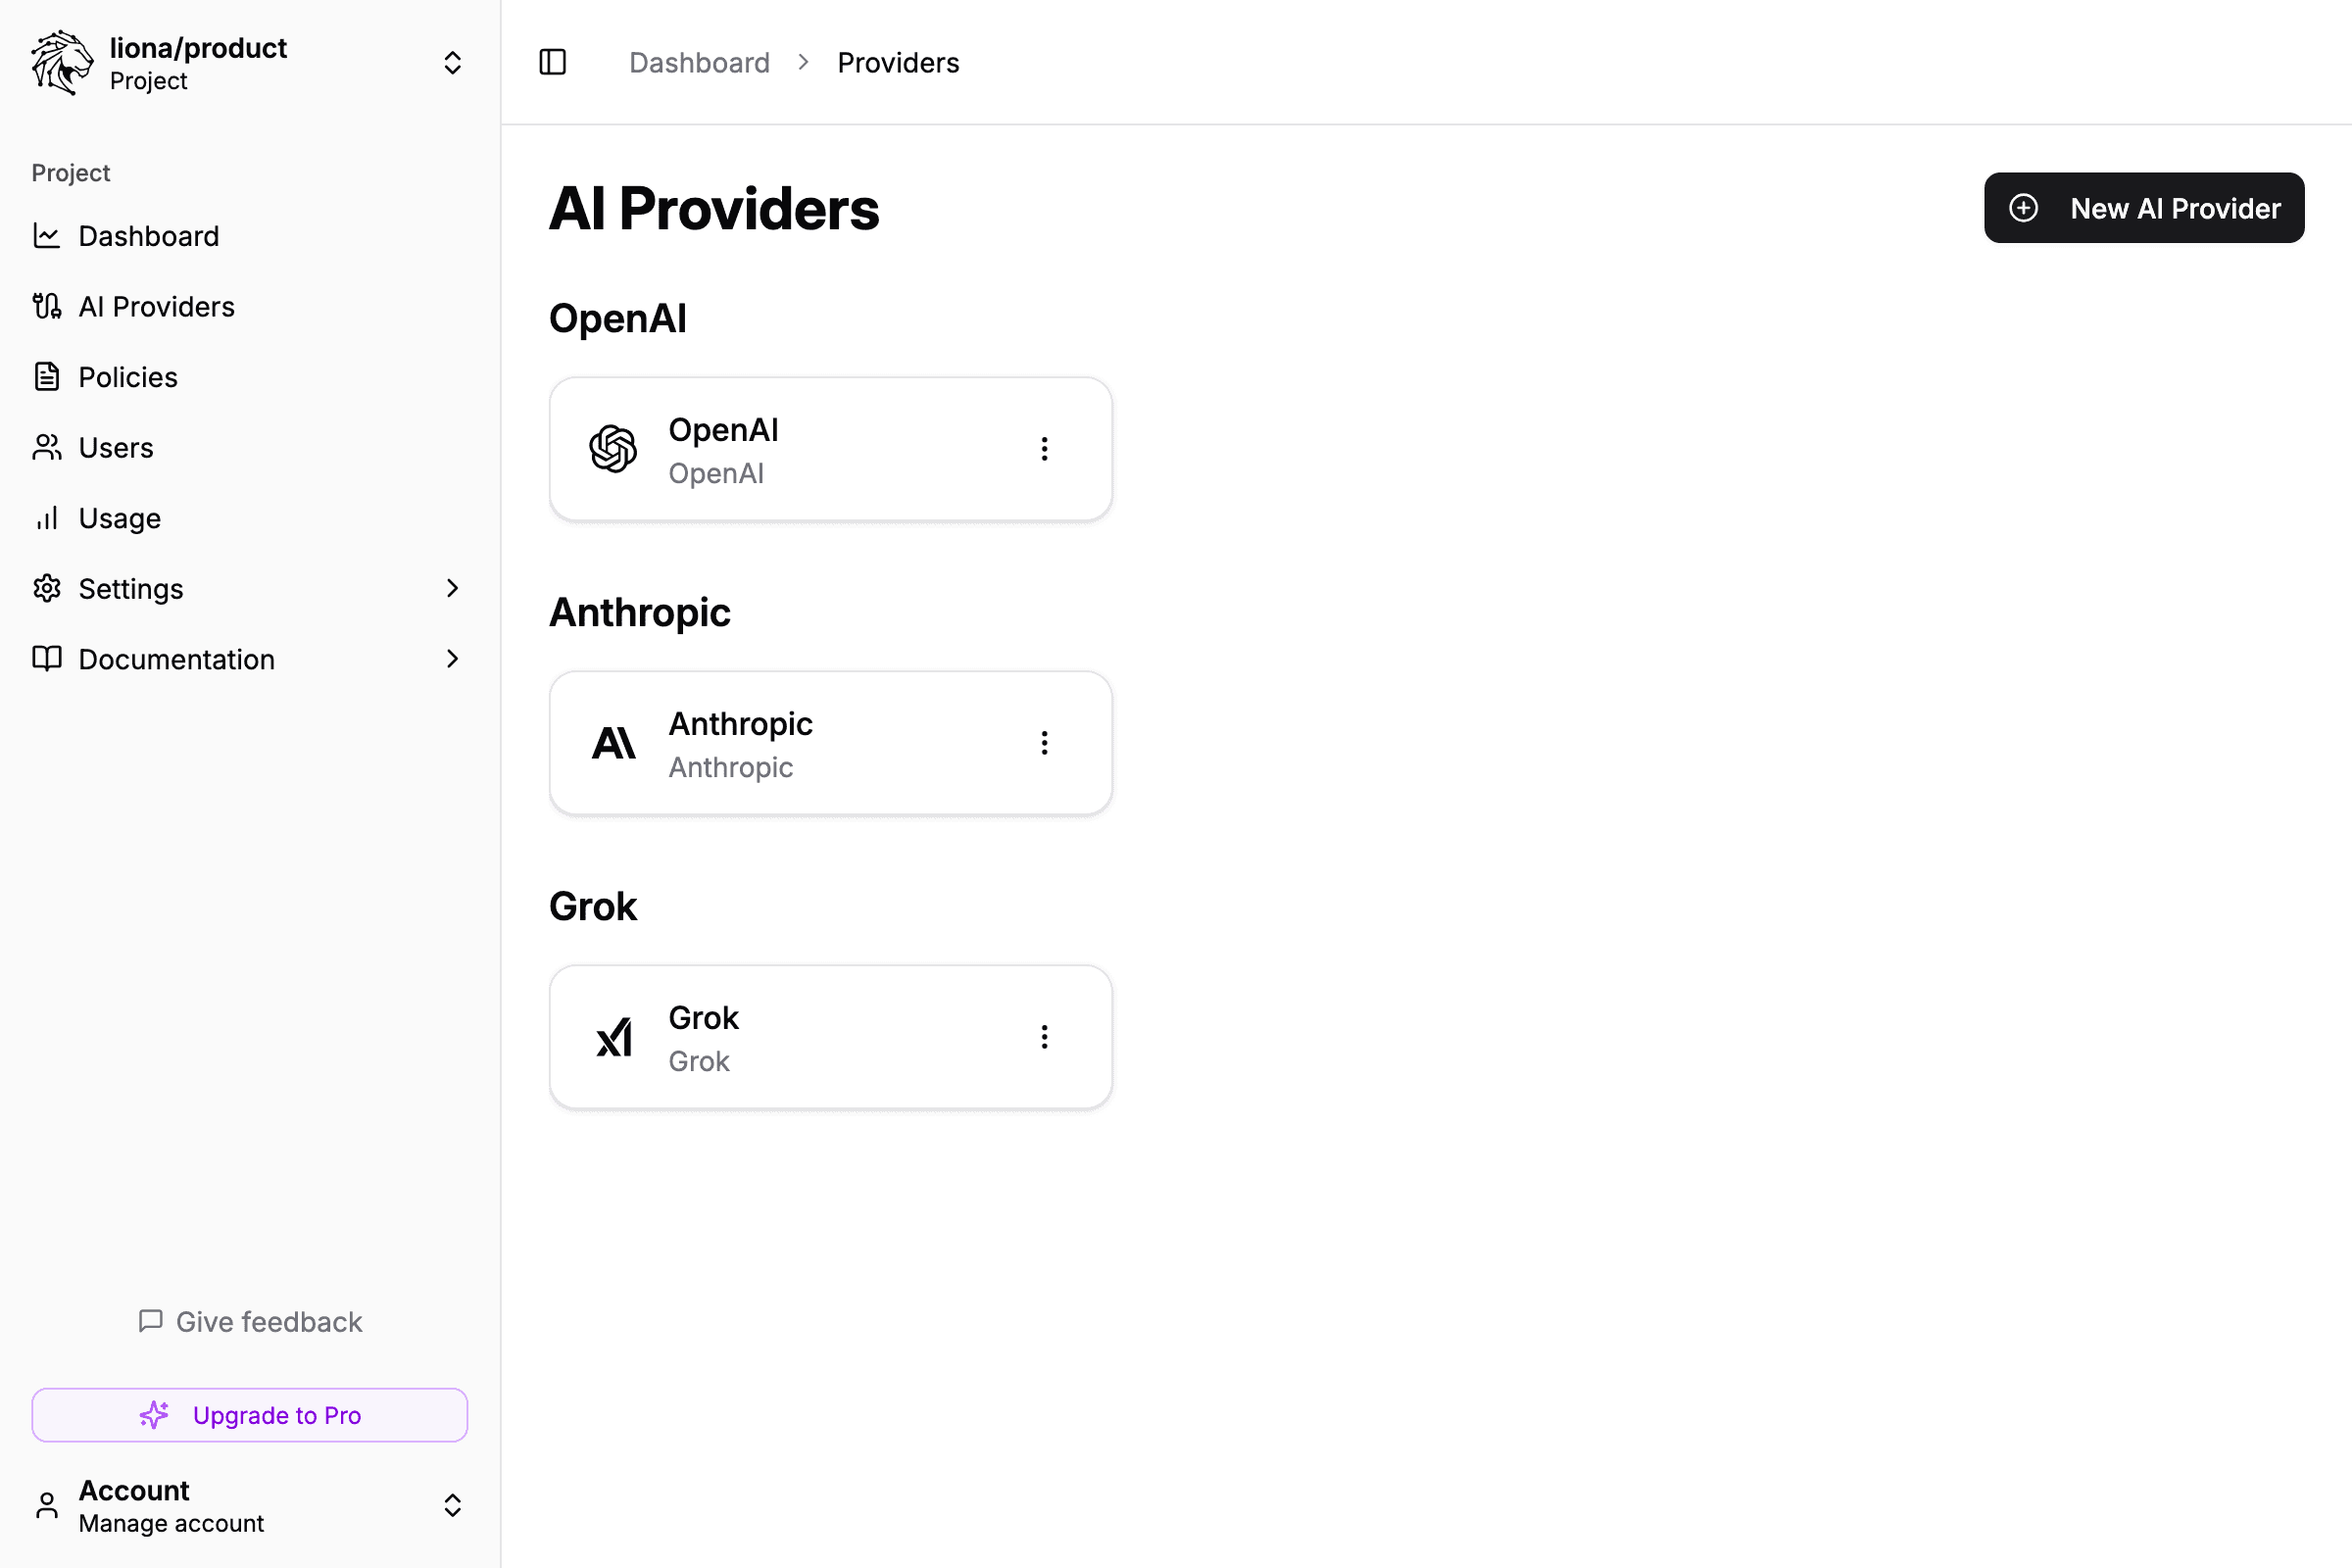Open the Account manage dropdown
This screenshot has width=2352, height=1568.
pyautogui.click(x=250, y=1506)
